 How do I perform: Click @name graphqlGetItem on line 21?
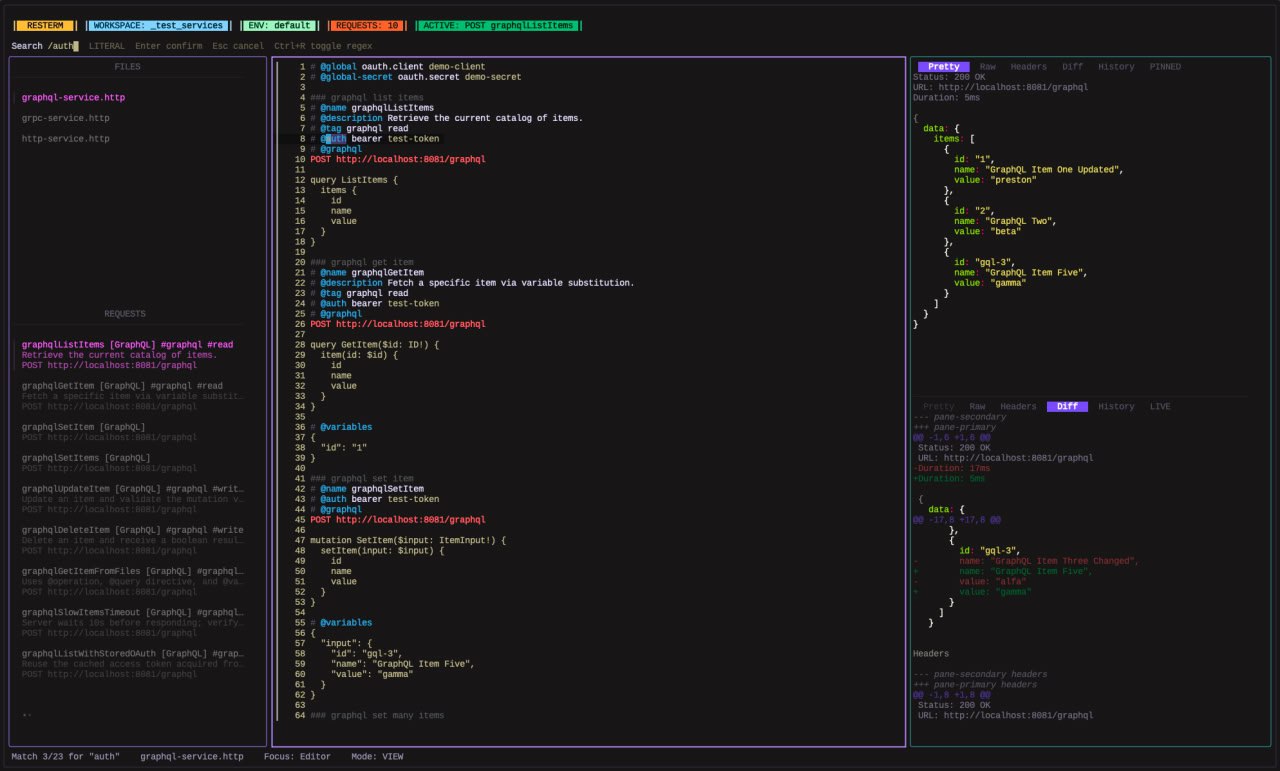tap(372, 273)
